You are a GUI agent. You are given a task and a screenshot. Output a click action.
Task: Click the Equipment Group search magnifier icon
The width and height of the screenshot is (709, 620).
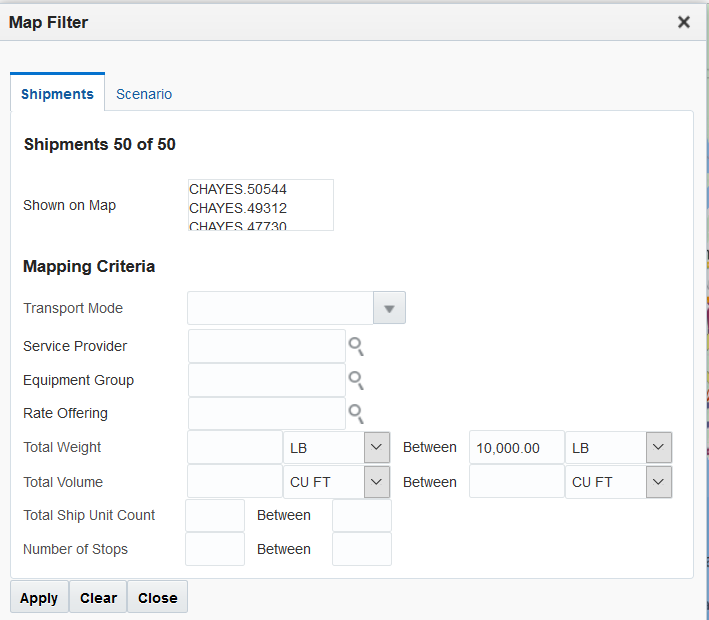coord(356,381)
